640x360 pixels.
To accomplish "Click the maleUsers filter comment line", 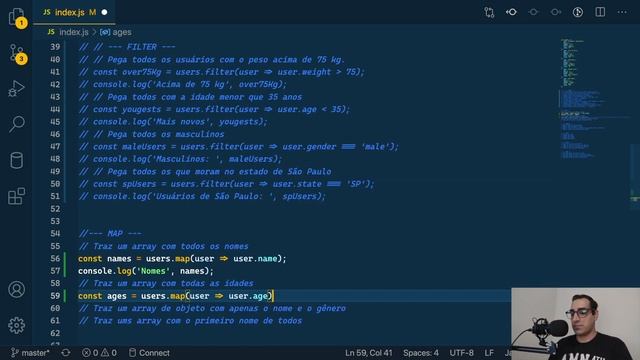I will pyautogui.click(x=238, y=147).
